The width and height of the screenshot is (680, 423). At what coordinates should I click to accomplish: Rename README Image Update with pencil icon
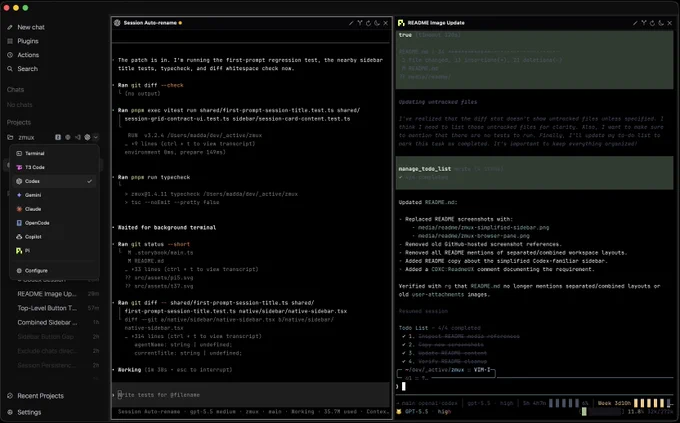tap(635, 23)
